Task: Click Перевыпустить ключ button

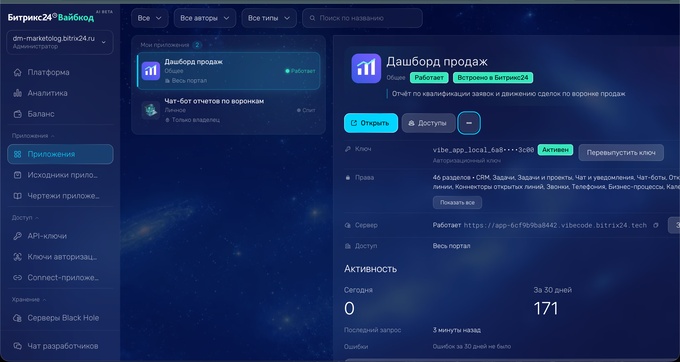Action: (621, 153)
